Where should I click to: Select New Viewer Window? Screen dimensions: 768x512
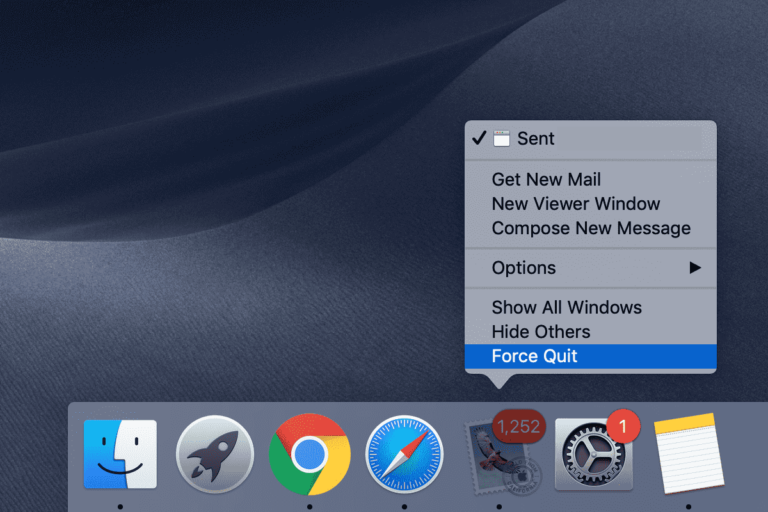tap(576, 204)
